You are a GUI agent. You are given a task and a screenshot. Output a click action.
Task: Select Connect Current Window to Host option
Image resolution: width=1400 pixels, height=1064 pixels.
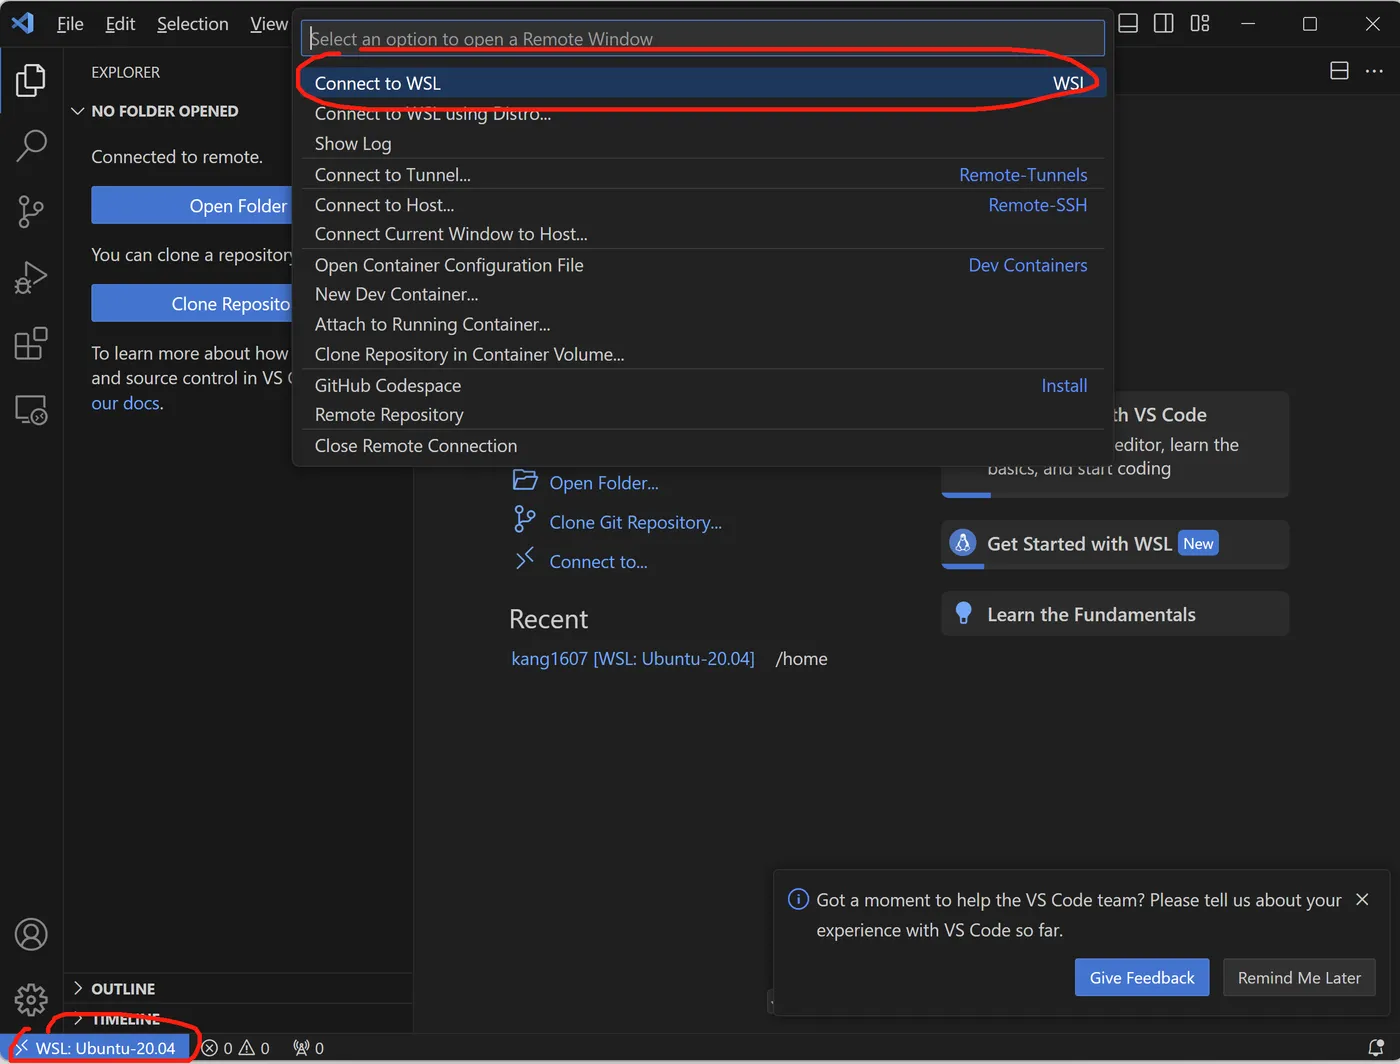[x=702, y=234]
